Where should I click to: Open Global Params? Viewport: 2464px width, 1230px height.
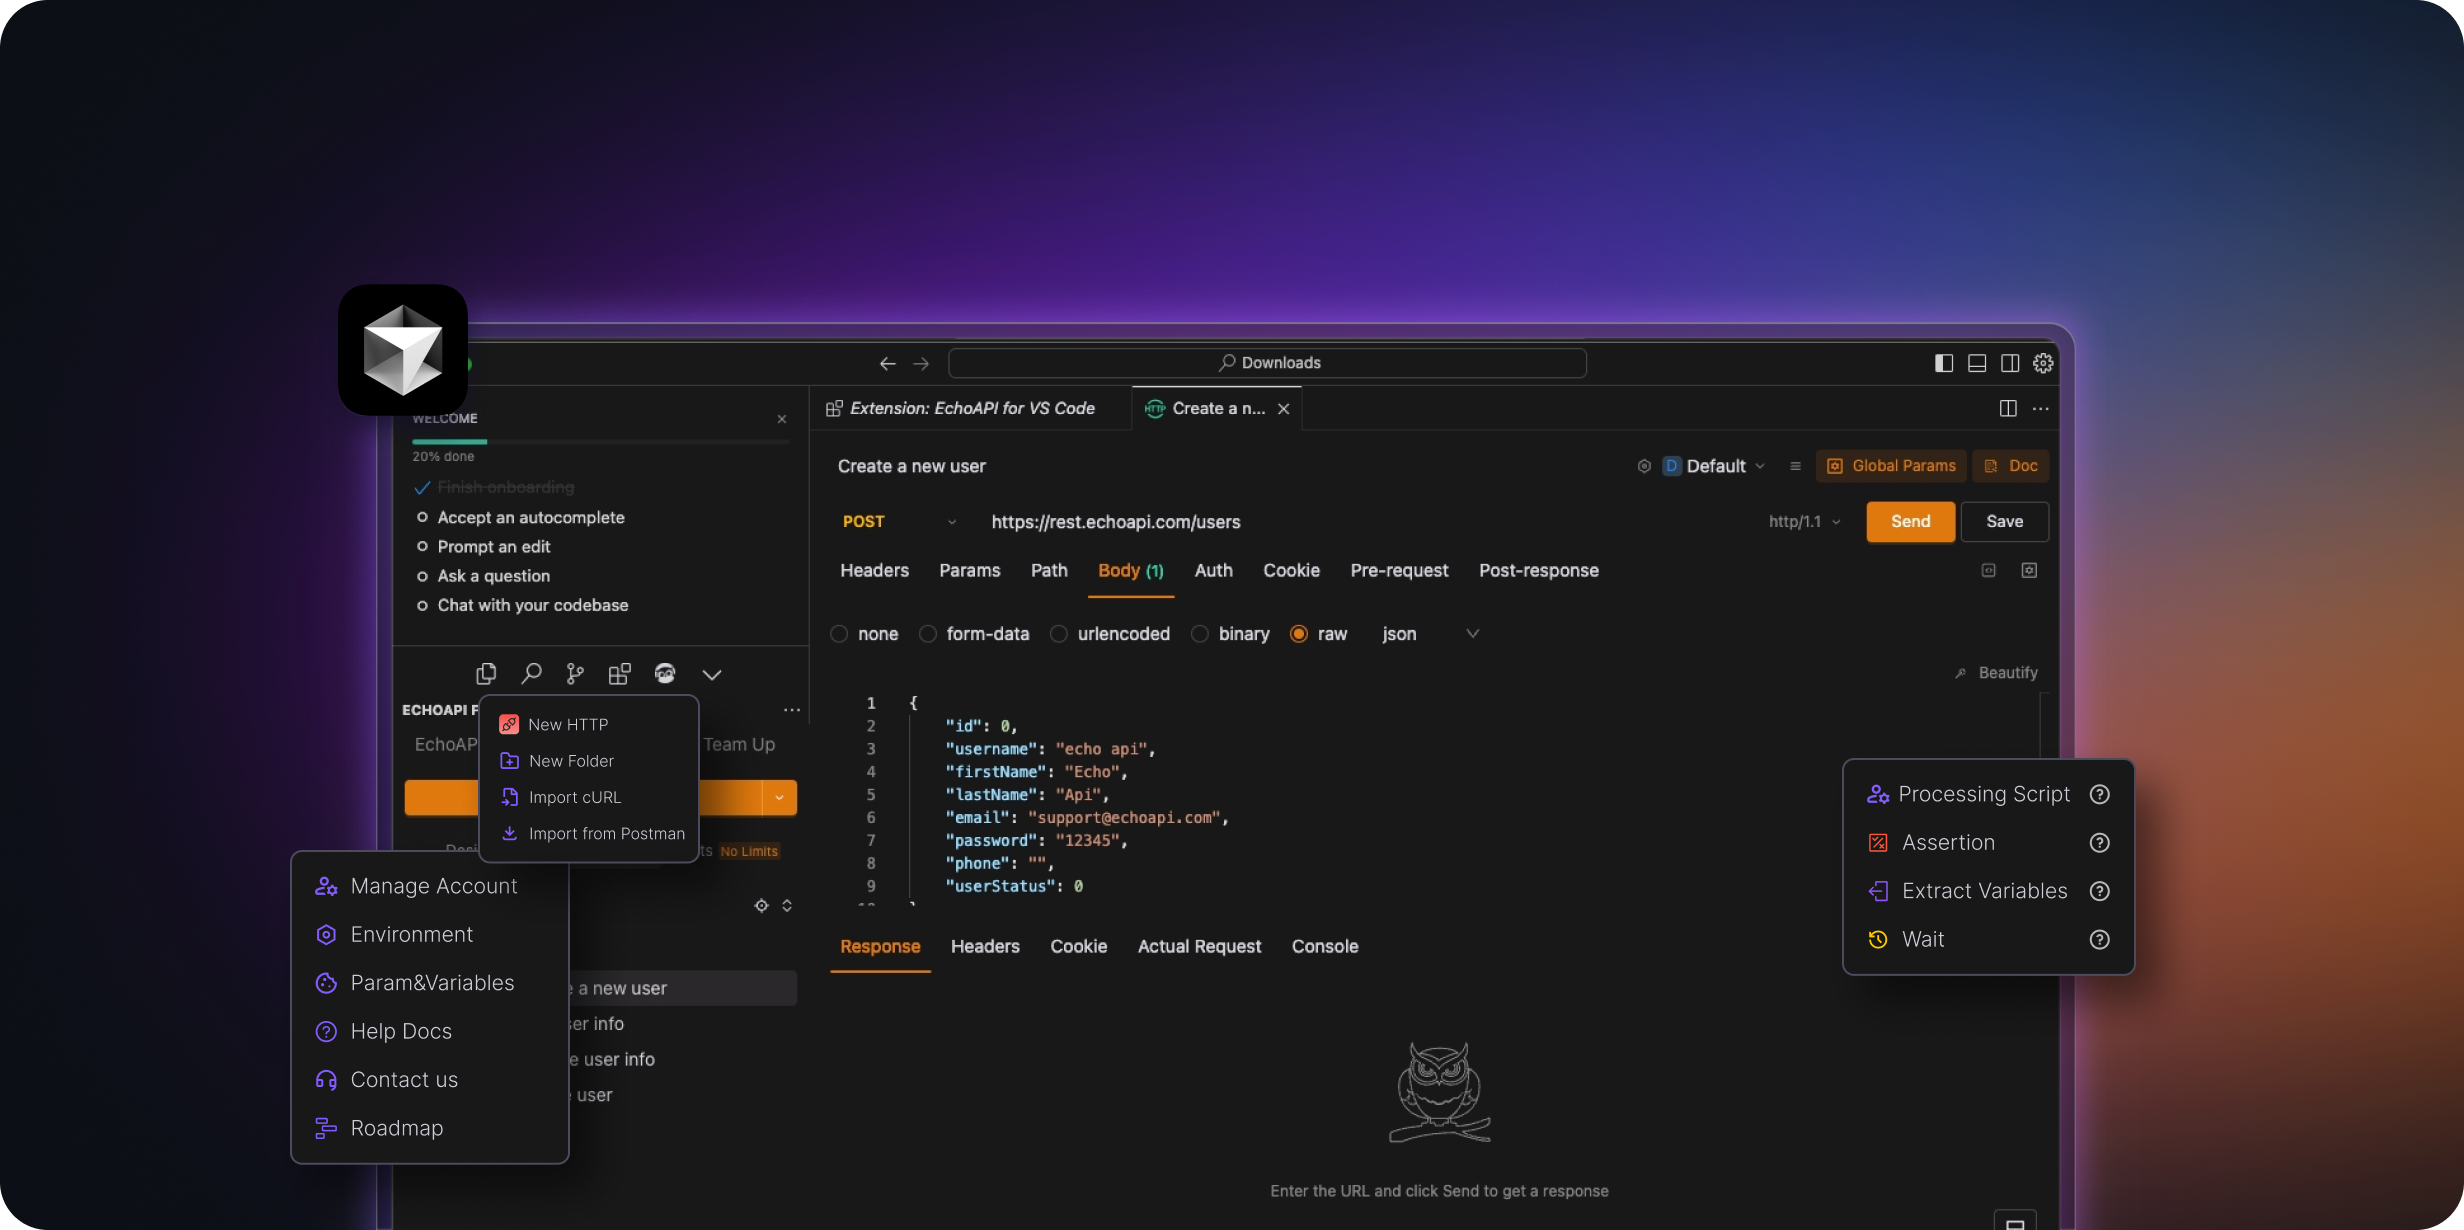point(1891,466)
